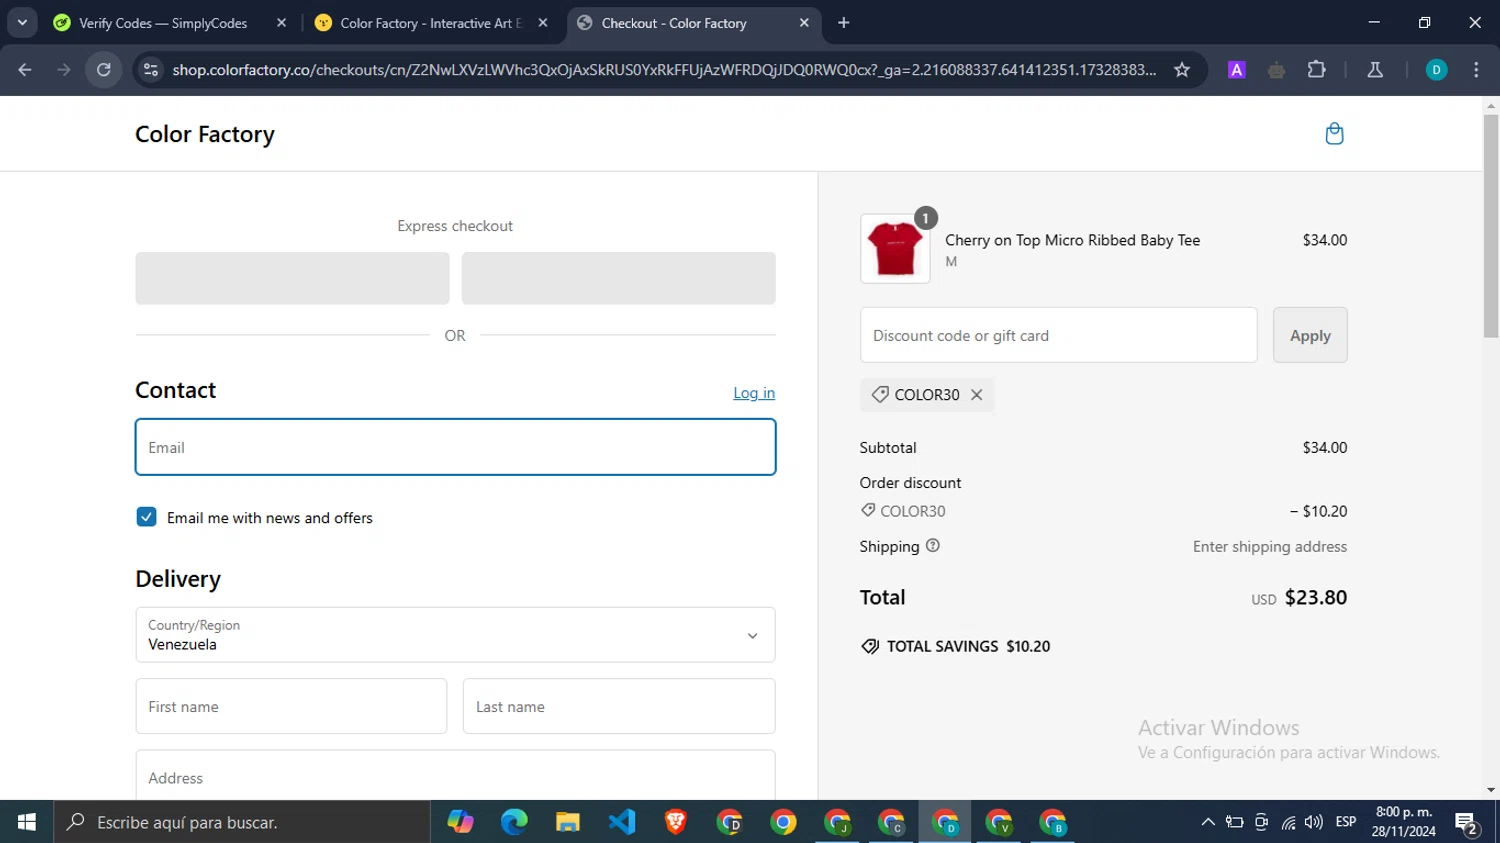The image size is (1500, 843).
Task: Open the Chrome profile D avatar
Action: point(1436,70)
